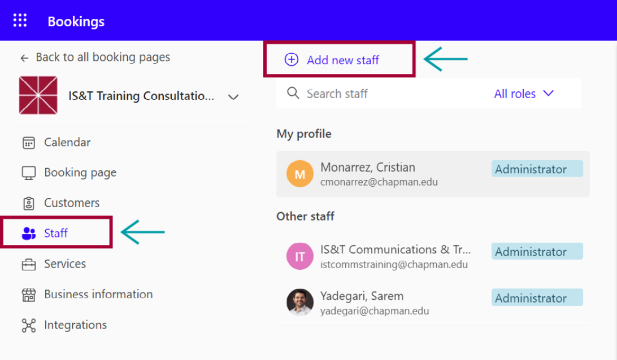617x360 pixels.
Task: Click the Business information store icon
Action: [x=29, y=295]
